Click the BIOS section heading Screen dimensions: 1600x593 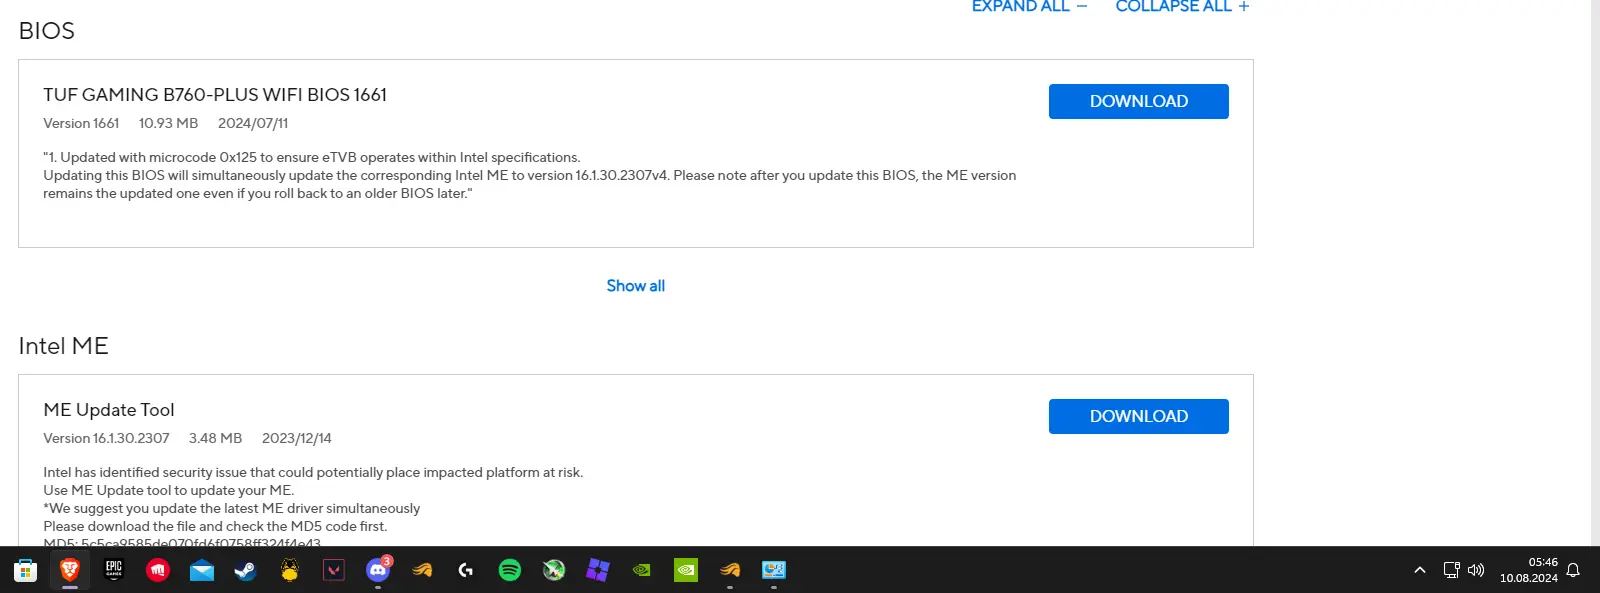[x=46, y=31]
